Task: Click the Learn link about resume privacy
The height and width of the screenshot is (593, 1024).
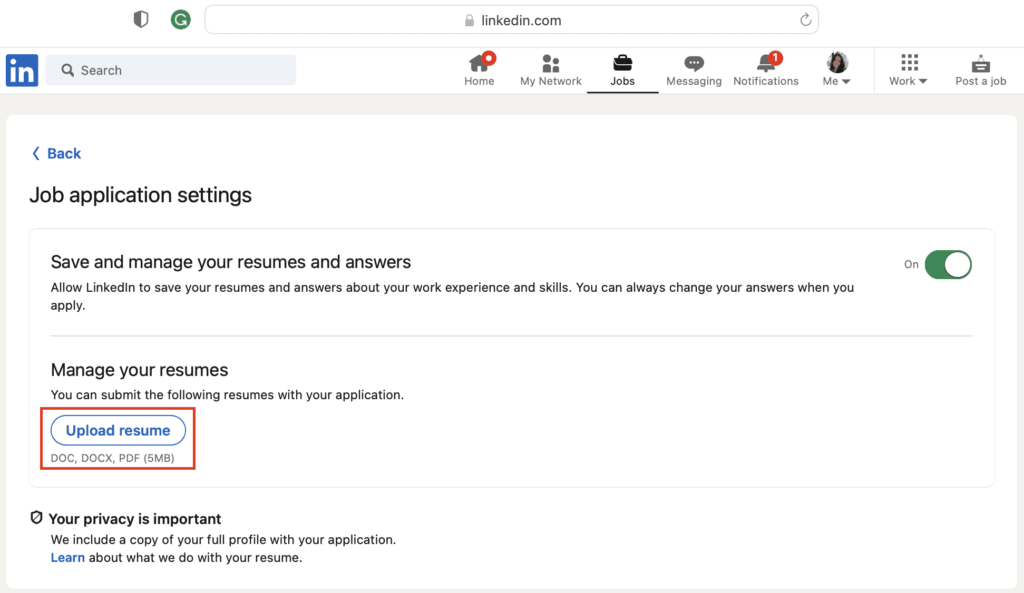Action: (67, 557)
